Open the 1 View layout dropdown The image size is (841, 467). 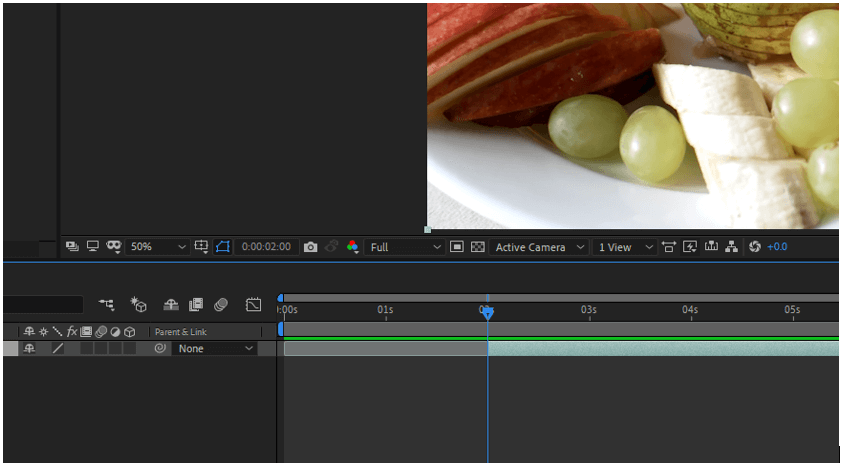(625, 247)
